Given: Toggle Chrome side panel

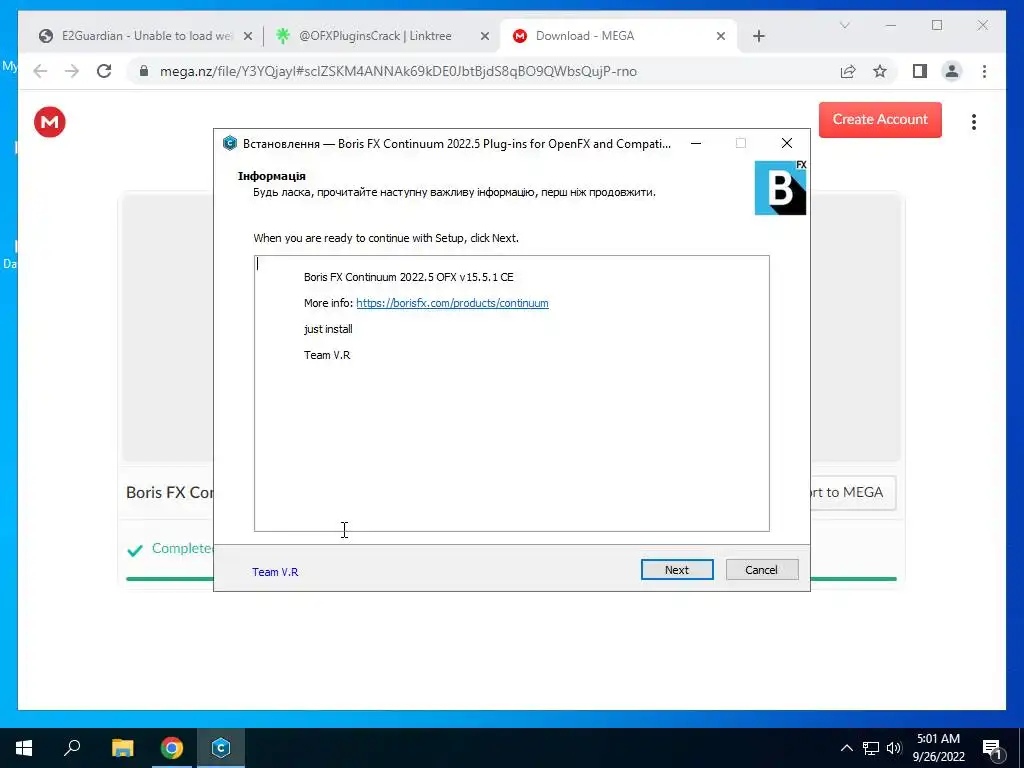Looking at the screenshot, I should coord(920,71).
